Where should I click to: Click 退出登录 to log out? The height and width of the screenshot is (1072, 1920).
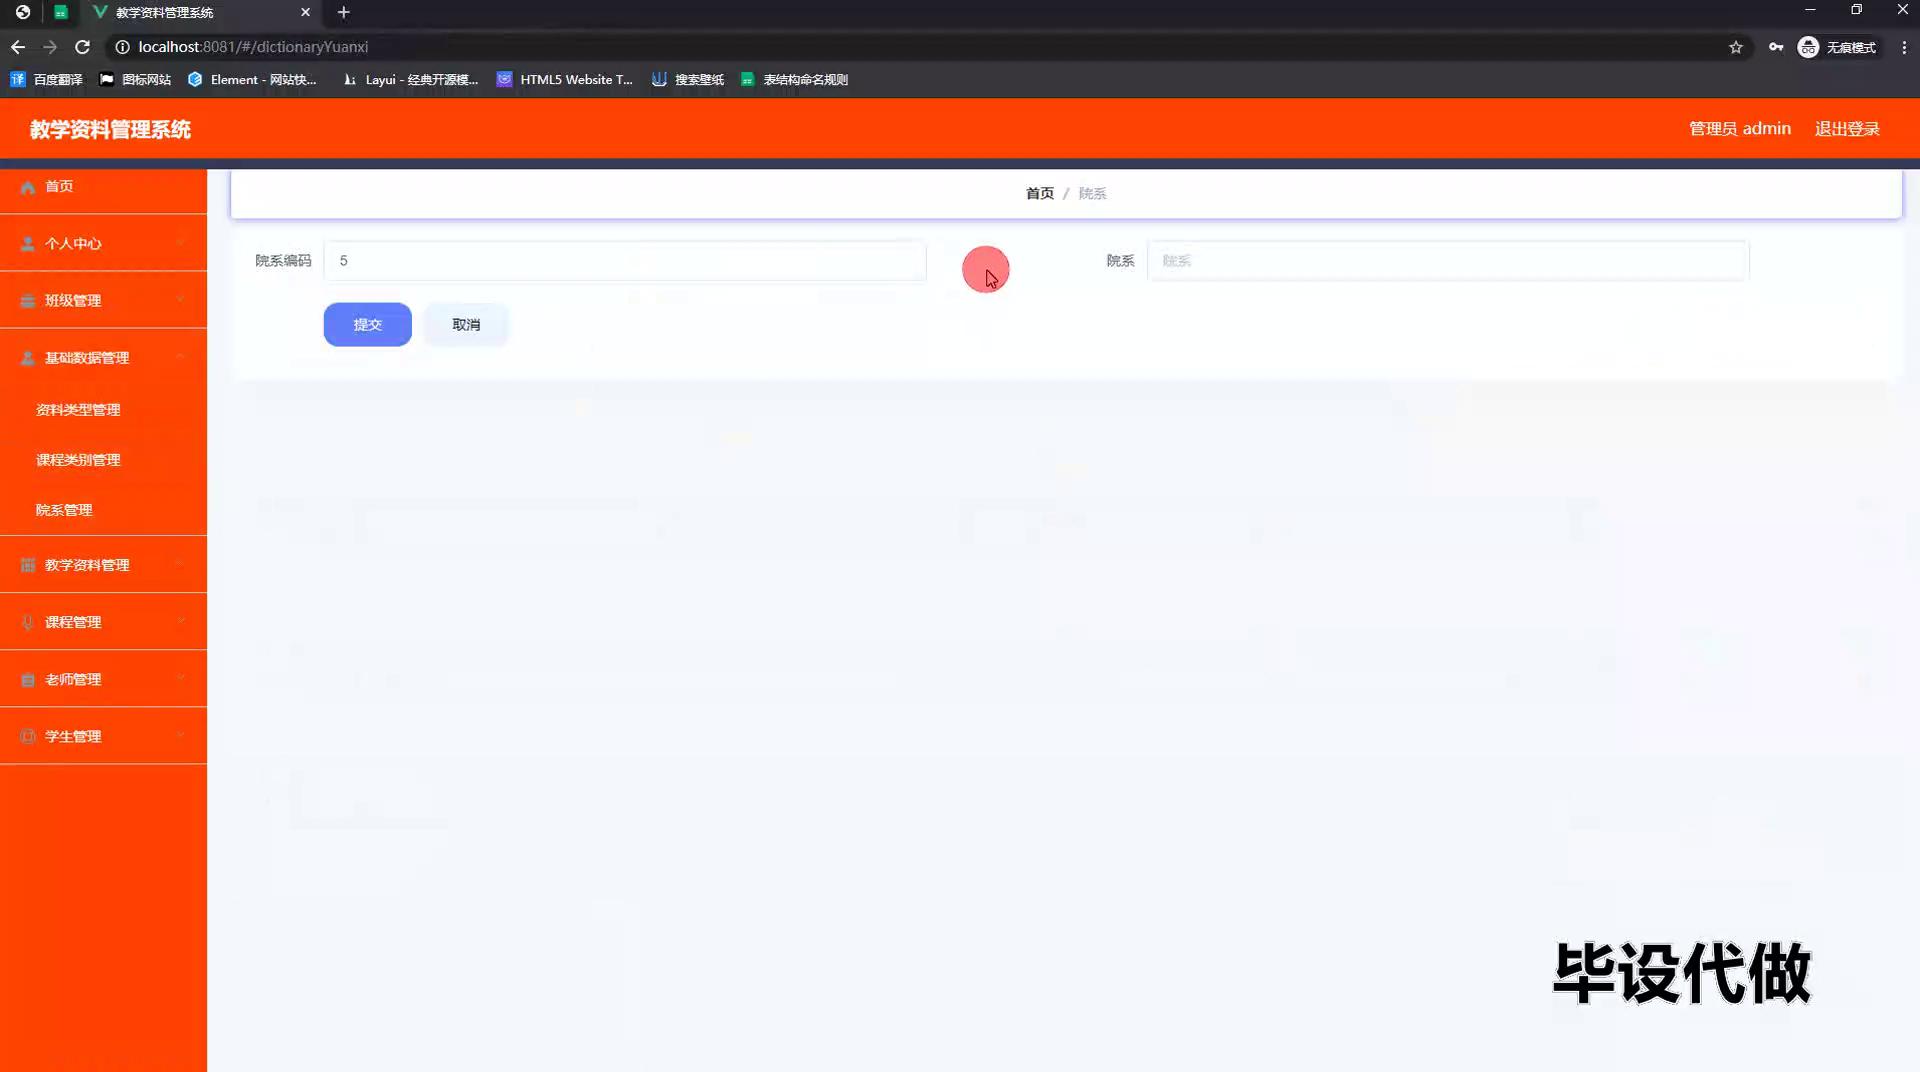[1847, 128]
